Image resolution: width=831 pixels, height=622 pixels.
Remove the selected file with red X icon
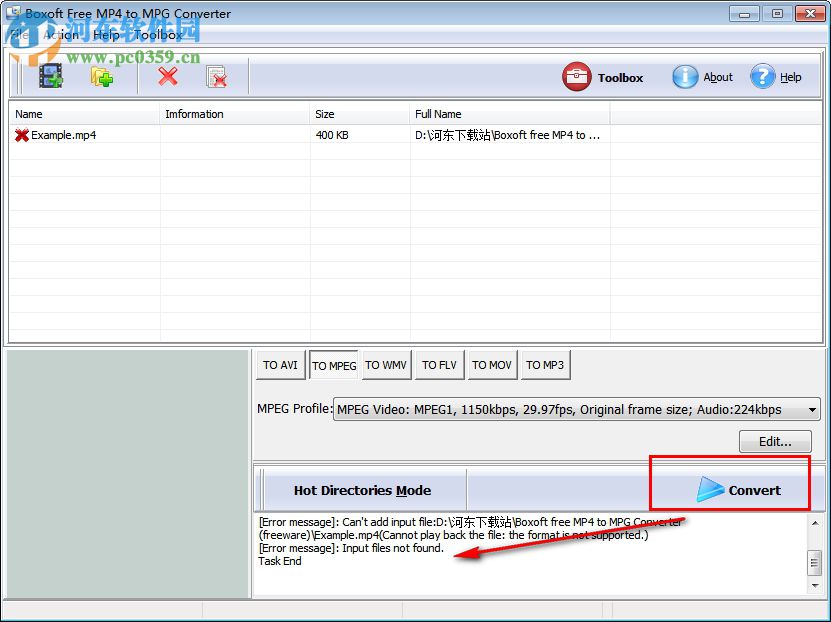point(166,75)
